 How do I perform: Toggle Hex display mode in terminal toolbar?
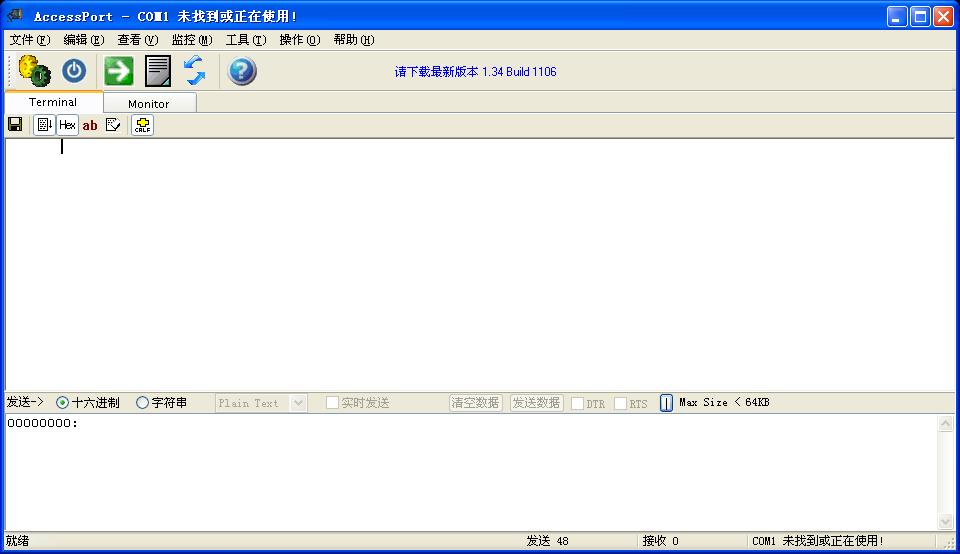click(67, 125)
